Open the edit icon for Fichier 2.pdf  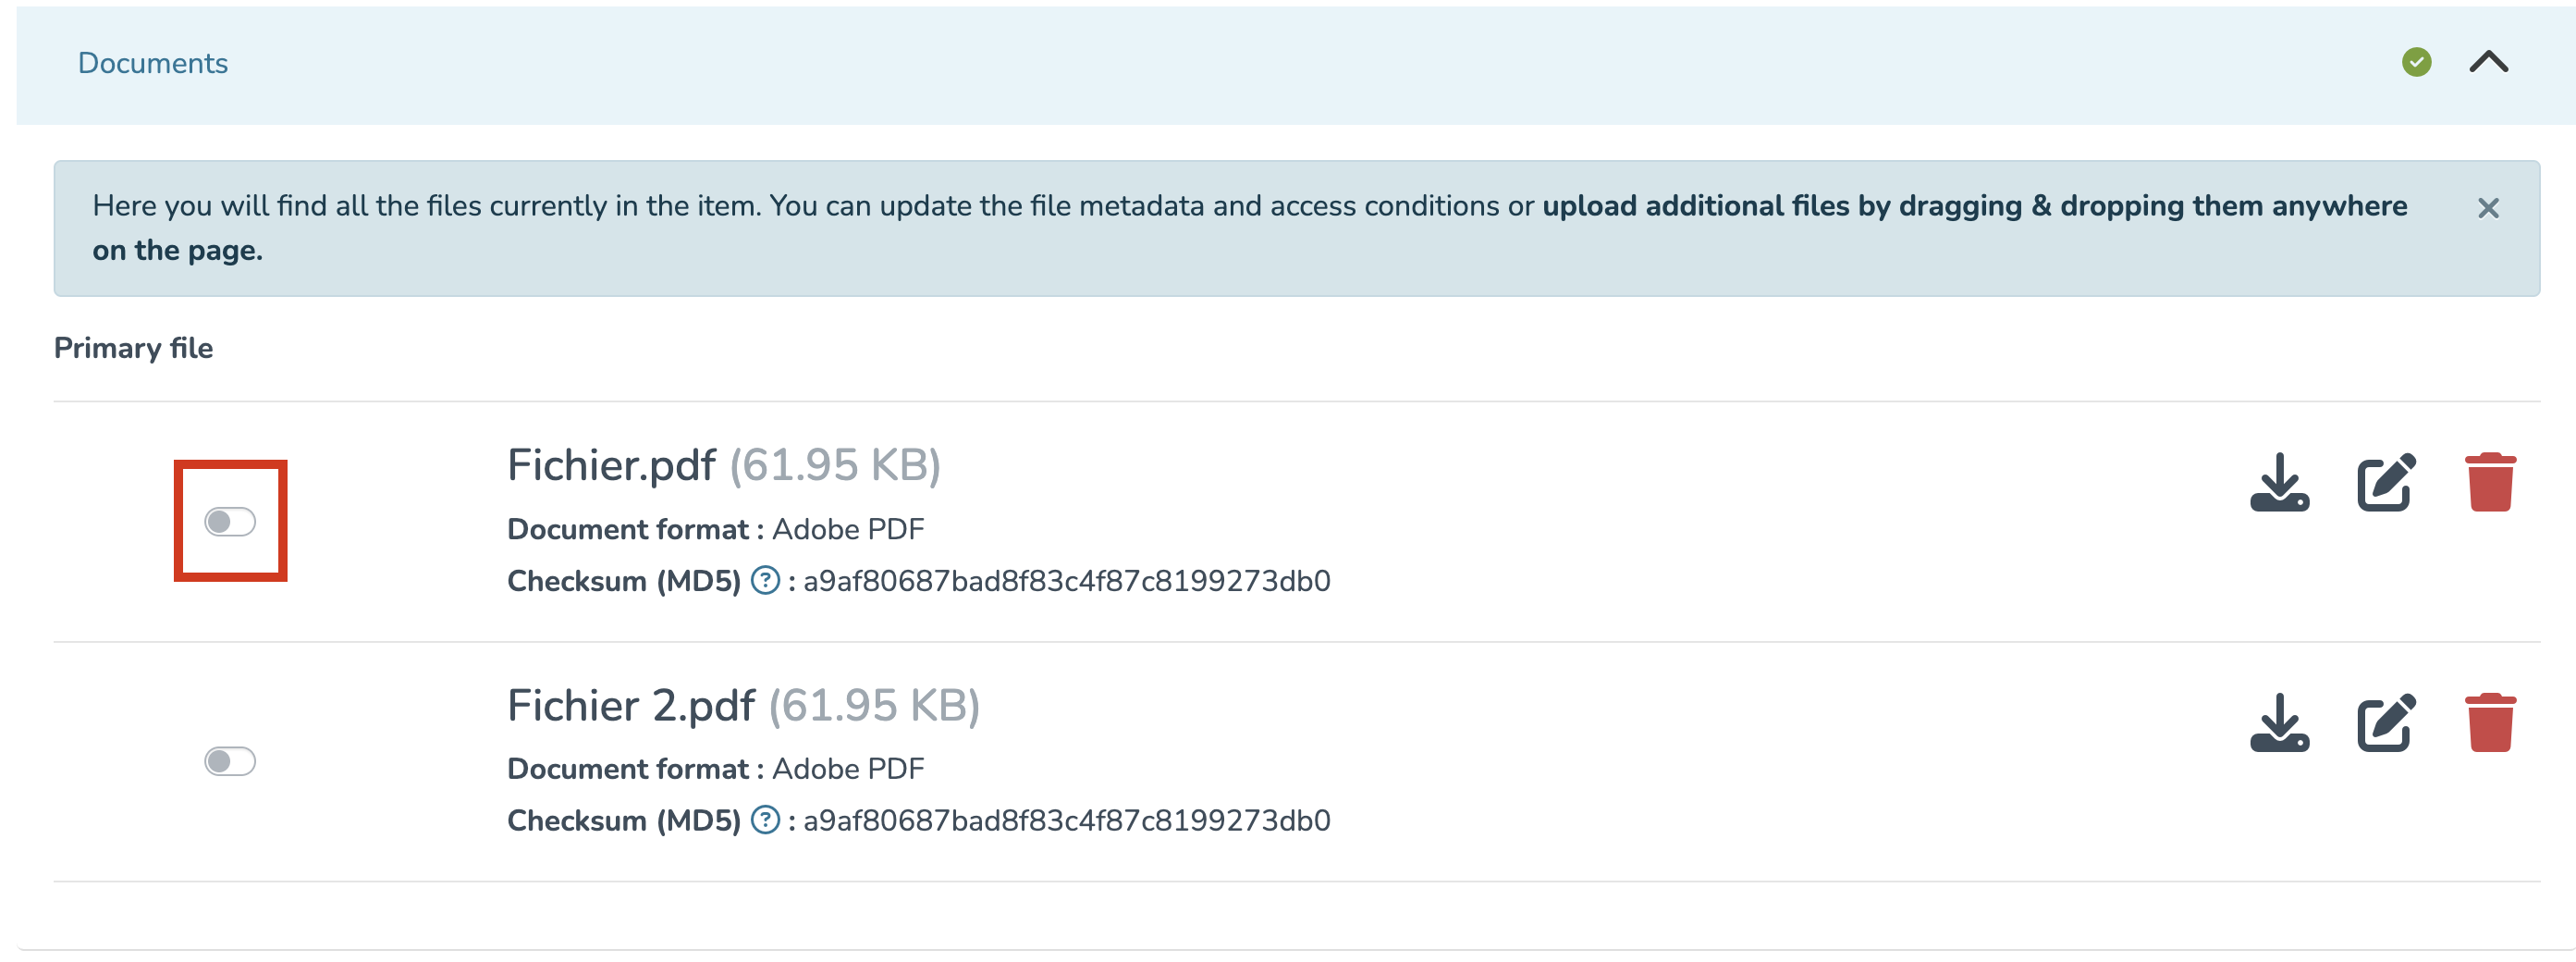(x=2385, y=722)
